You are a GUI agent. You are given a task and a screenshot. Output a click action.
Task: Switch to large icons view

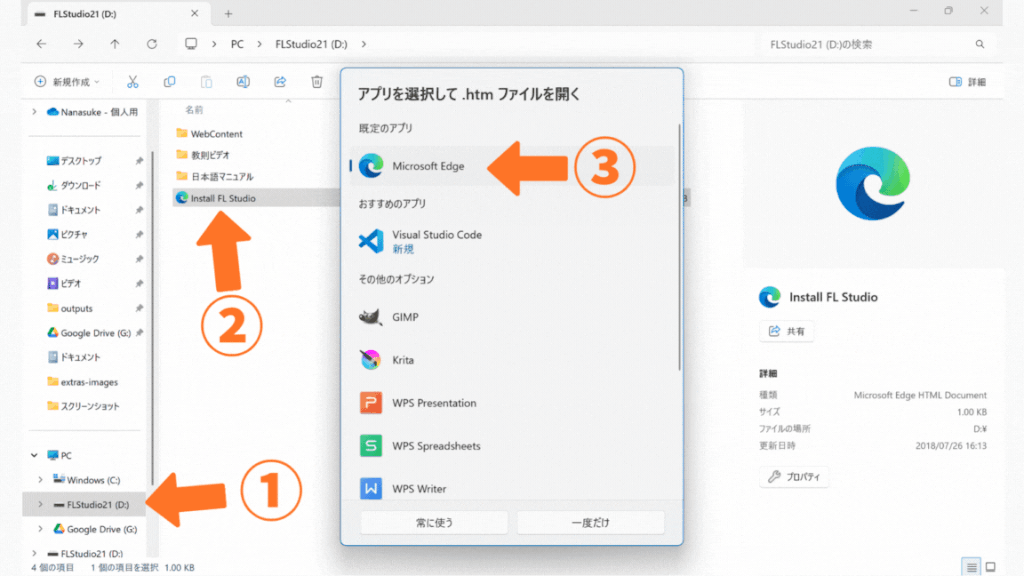pos(991,567)
